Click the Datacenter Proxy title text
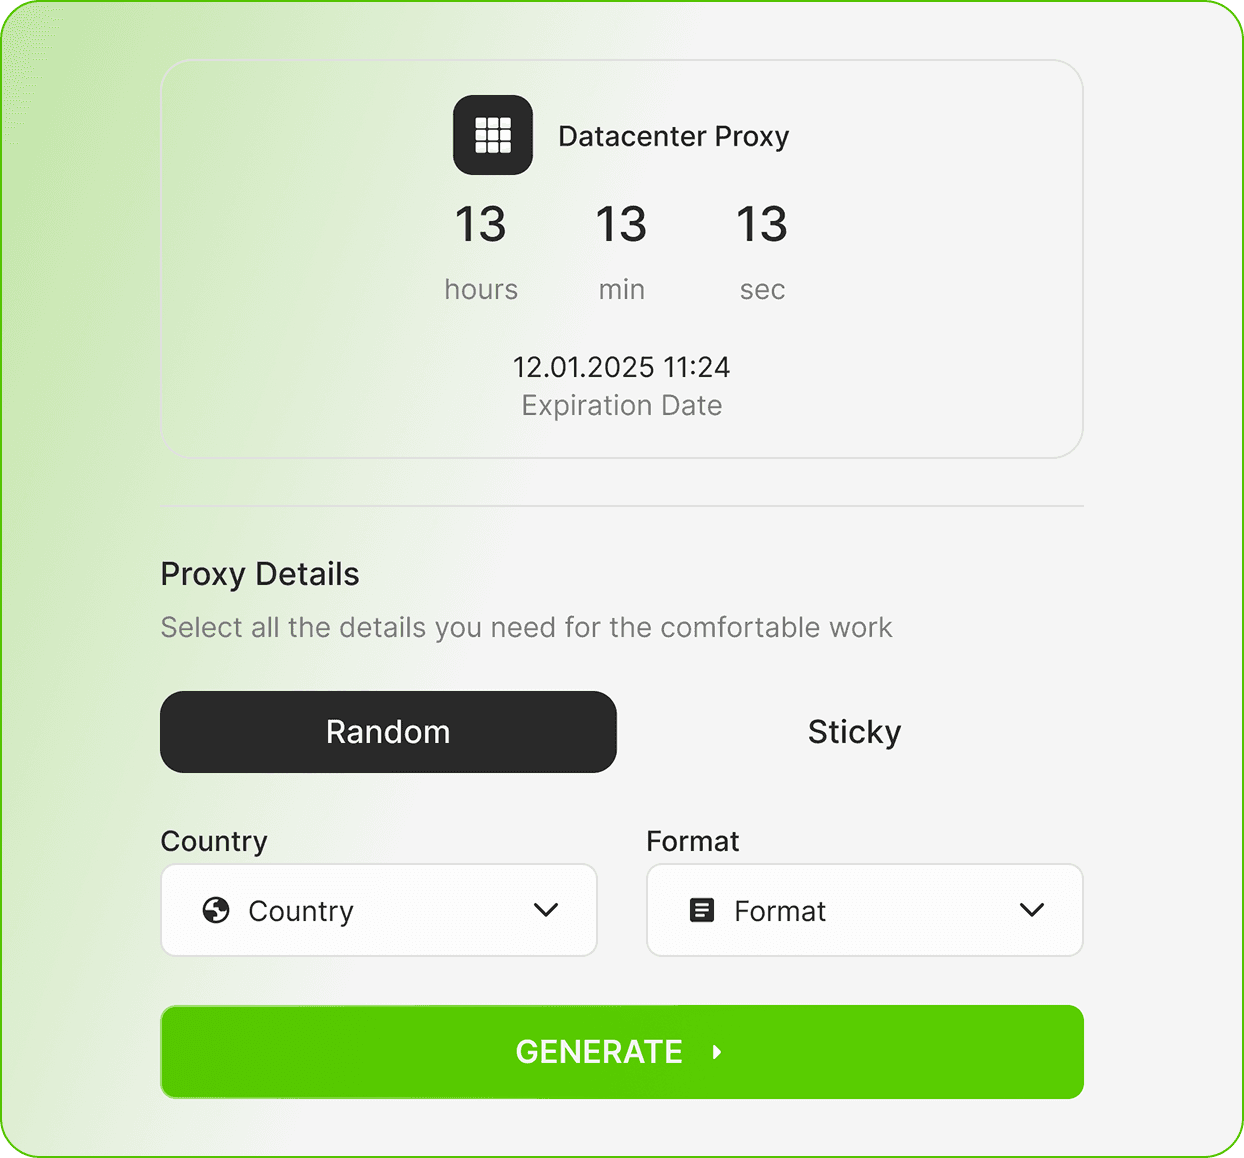Viewport: 1244px width, 1158px height. (x=673, y=136)
